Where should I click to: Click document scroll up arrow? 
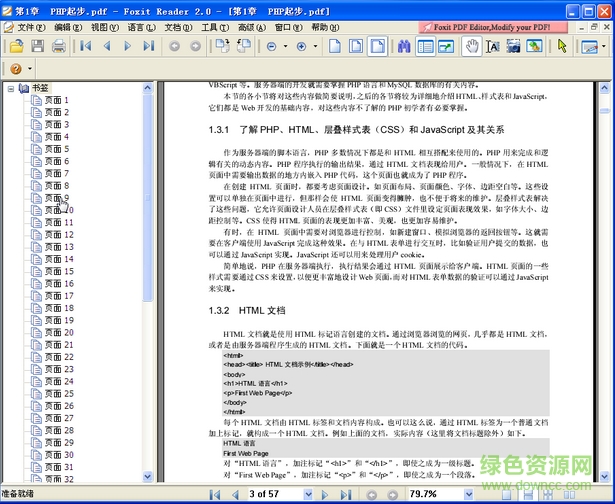[604, 87]
